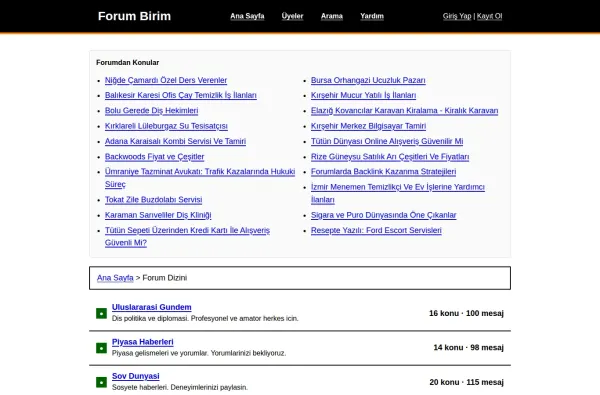Screen dimensions: 600x395
Task: Open topic Karaman Sarıveliler Diş Kliniği
Action: point(158,215)
